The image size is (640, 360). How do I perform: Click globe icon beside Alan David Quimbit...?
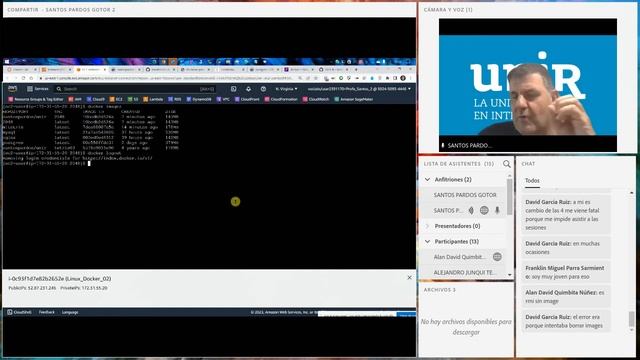tap(497, 257)
